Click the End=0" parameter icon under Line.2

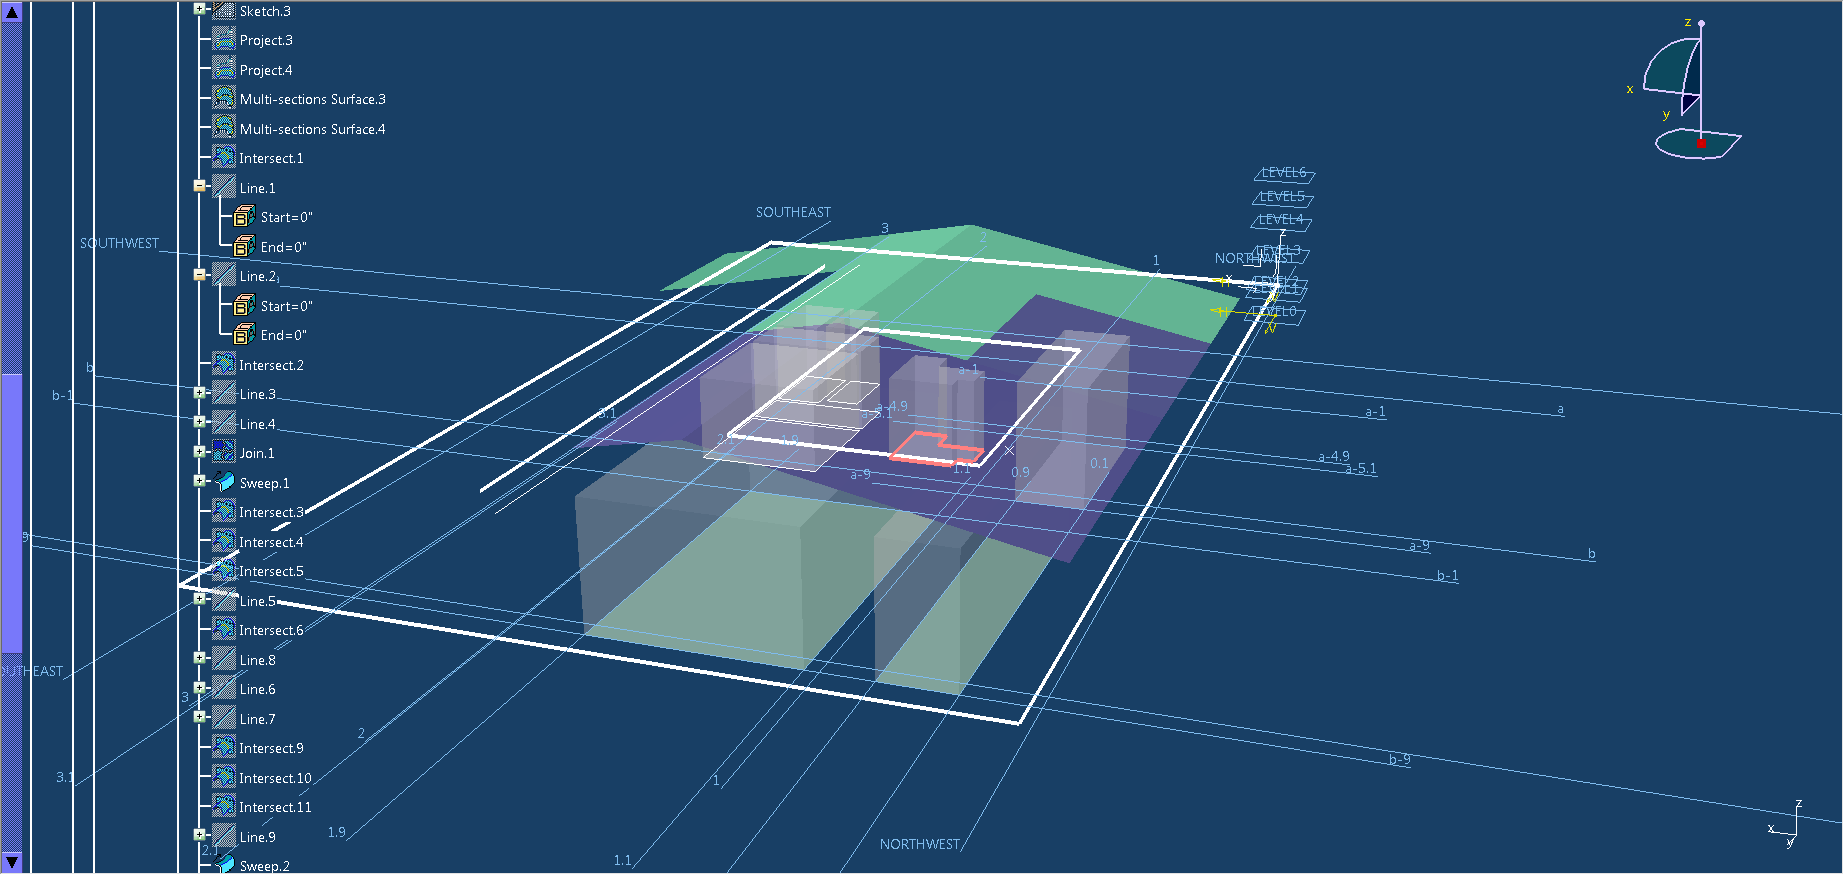(244, 335)
